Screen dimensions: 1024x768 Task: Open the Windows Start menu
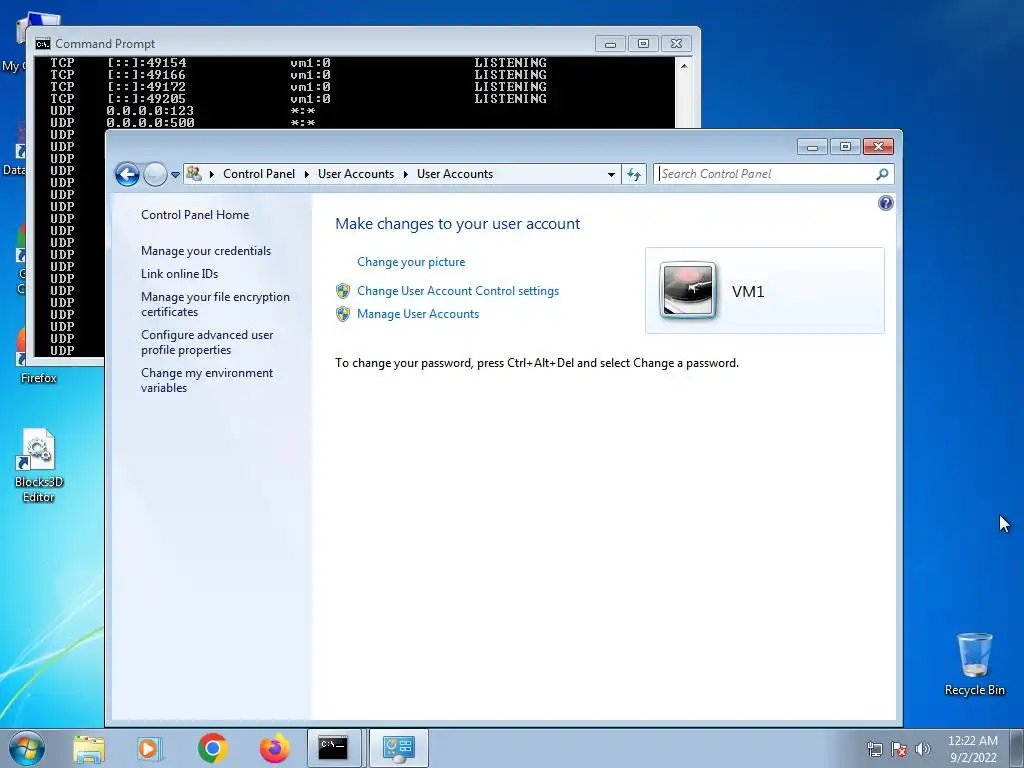26,748
